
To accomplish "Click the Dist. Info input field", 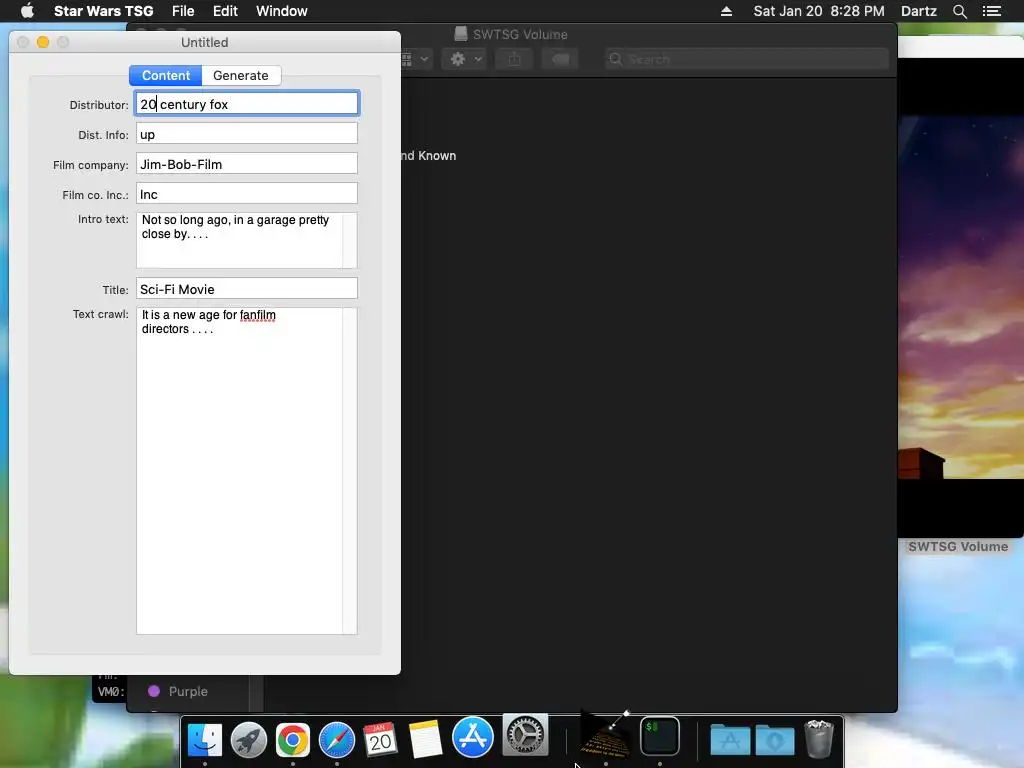I will click(247, 134).
